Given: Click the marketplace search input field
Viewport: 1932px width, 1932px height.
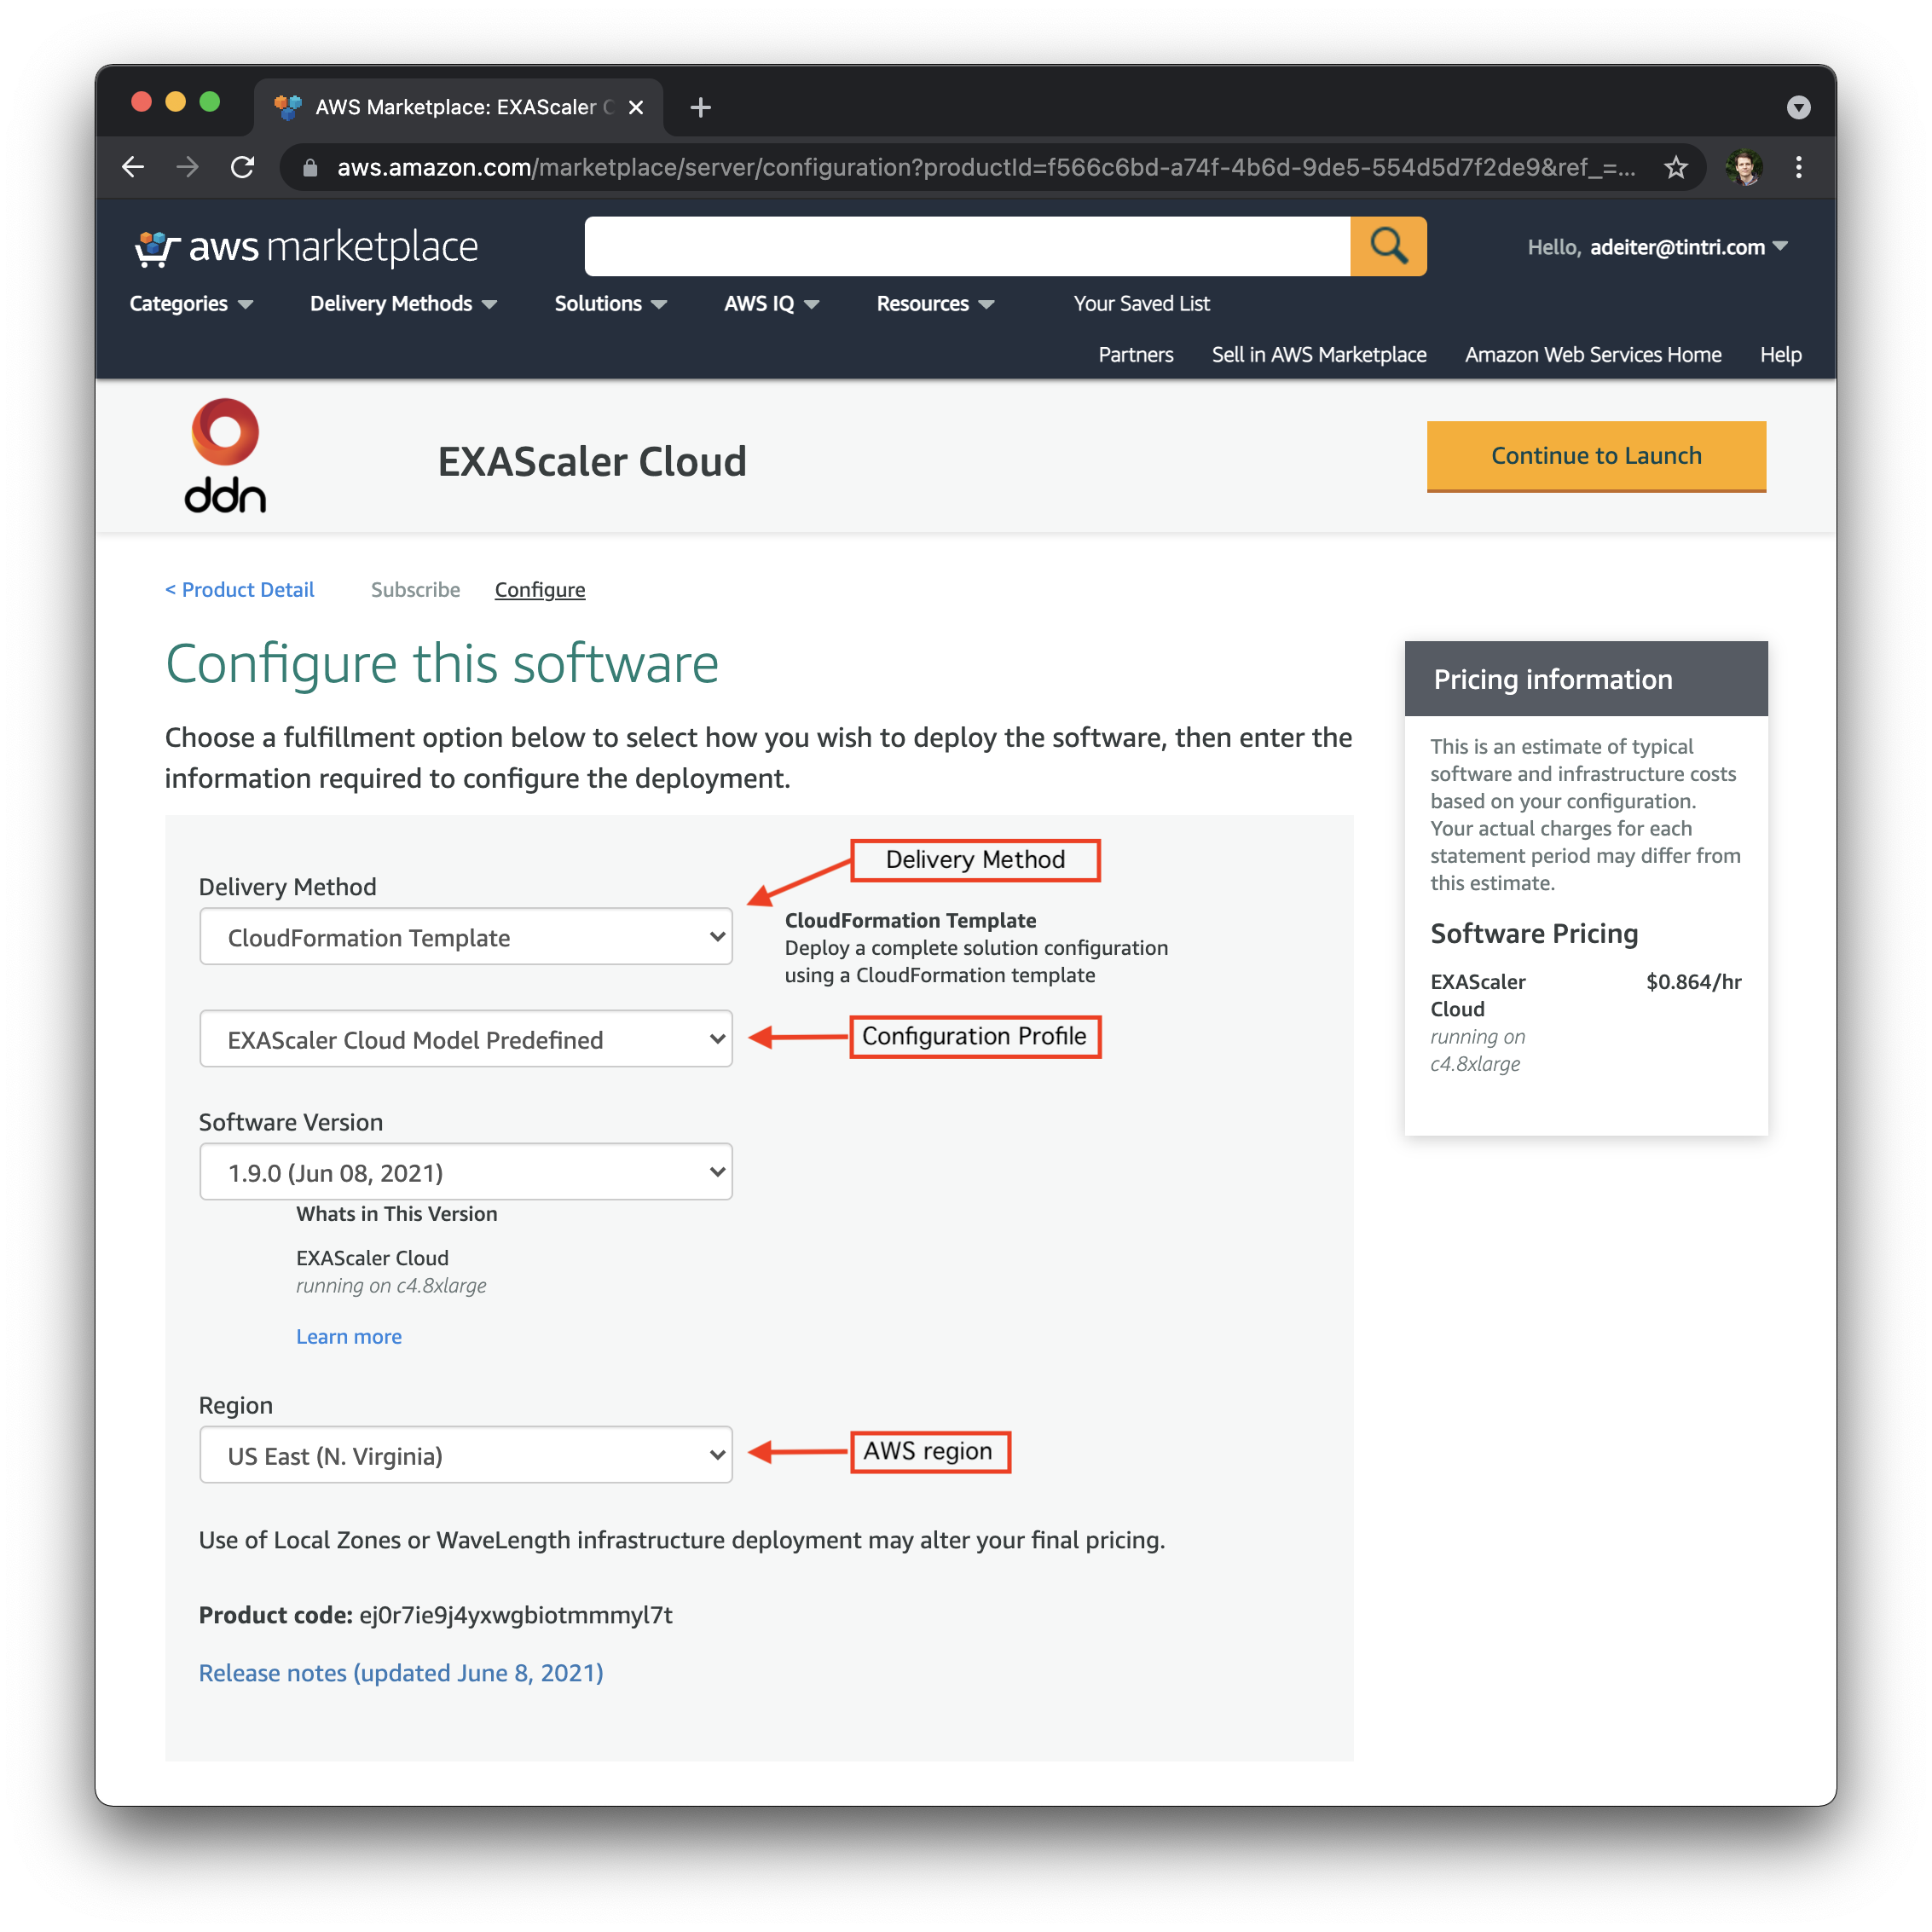Looking at the screenshot, I should [x=966, y=246].
